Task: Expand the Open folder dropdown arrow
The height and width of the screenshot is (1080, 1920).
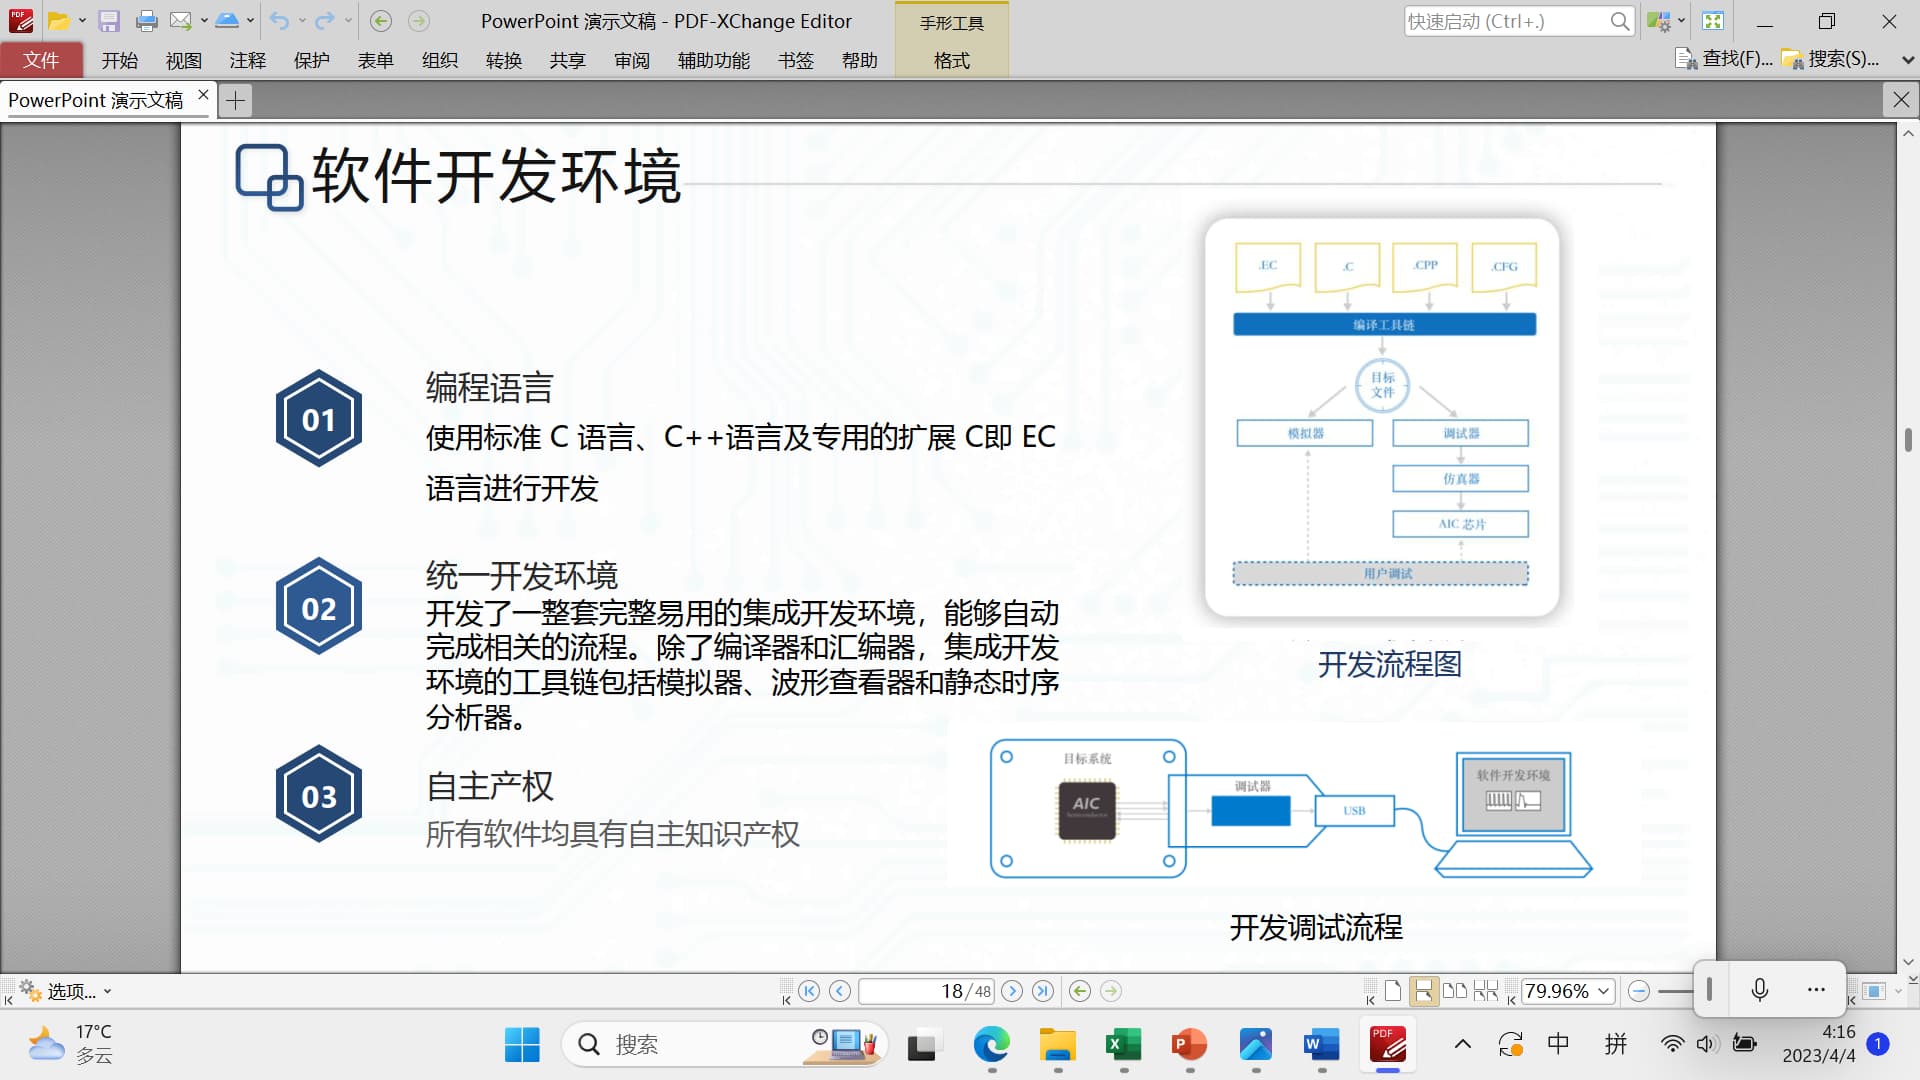Action: (x=82, y=21)
